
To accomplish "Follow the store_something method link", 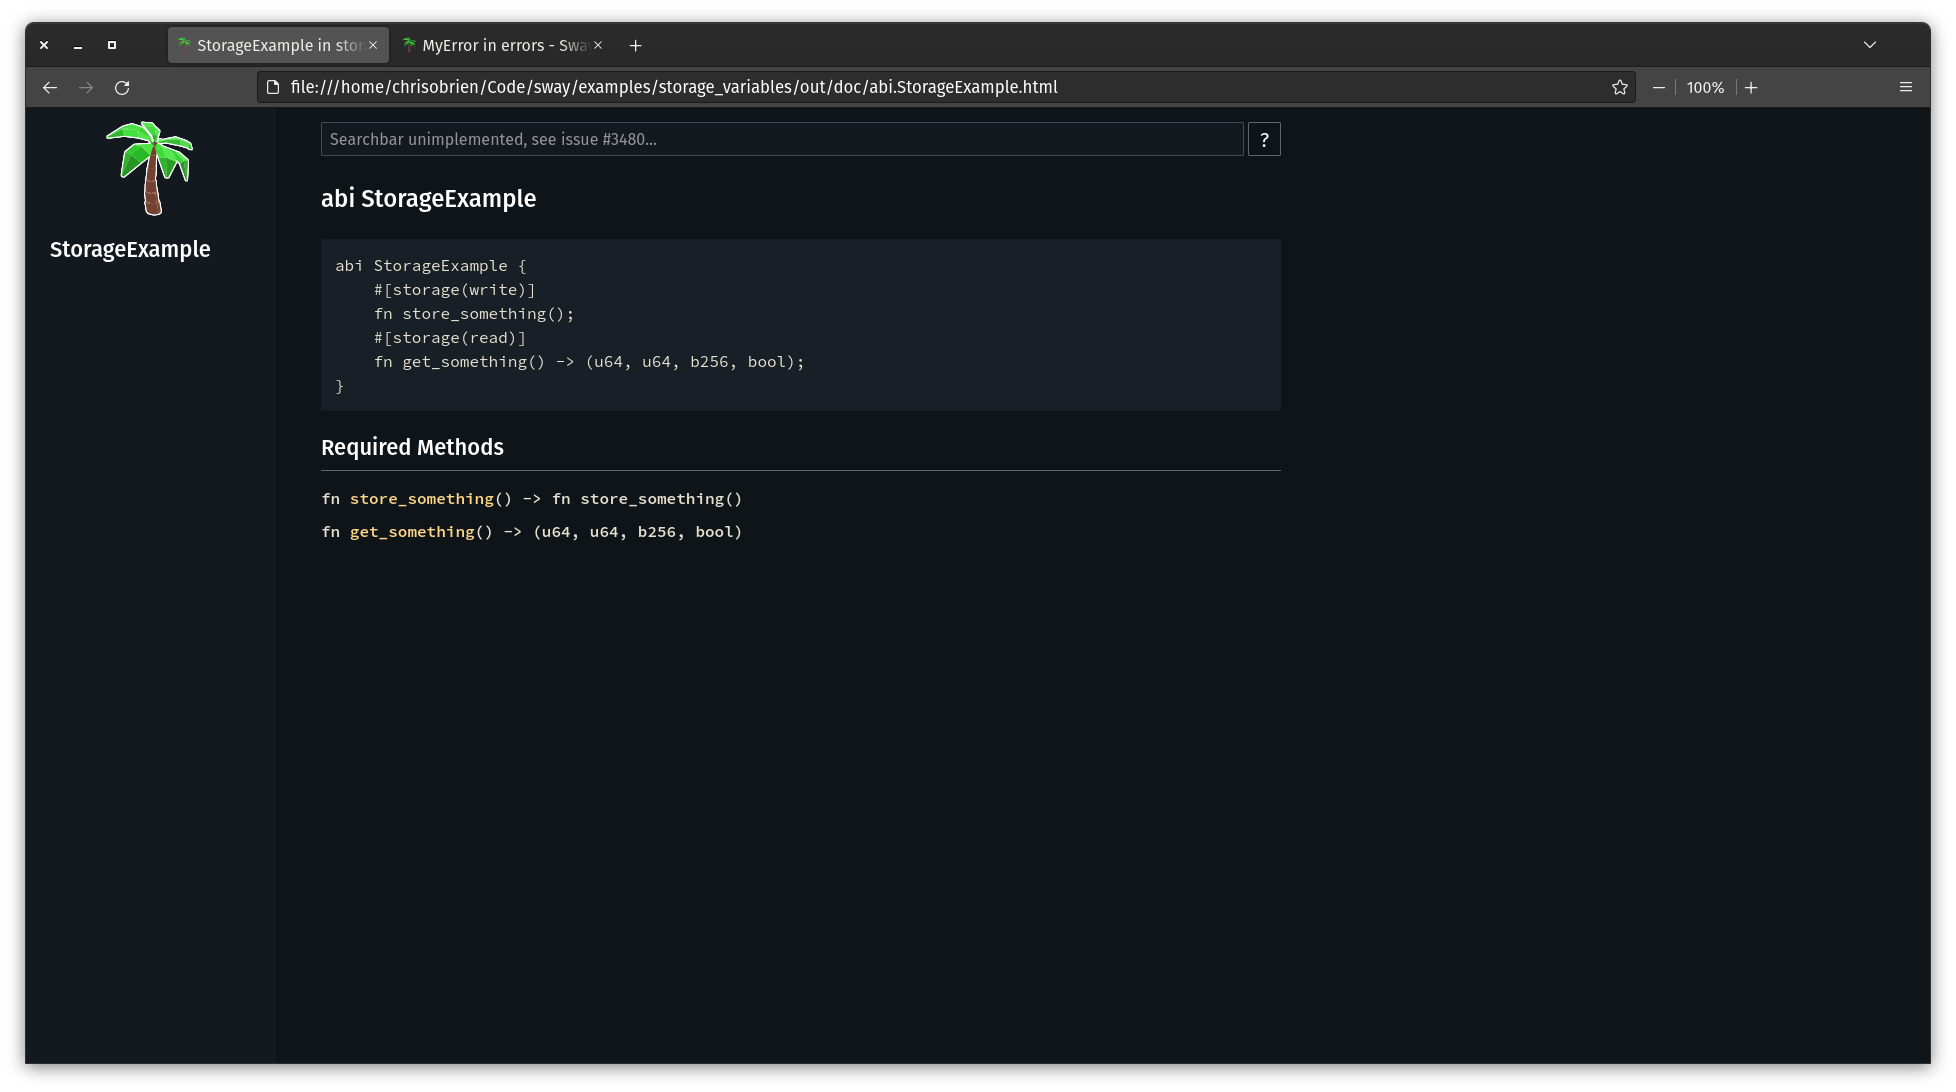I will click(x=422, y=499).
